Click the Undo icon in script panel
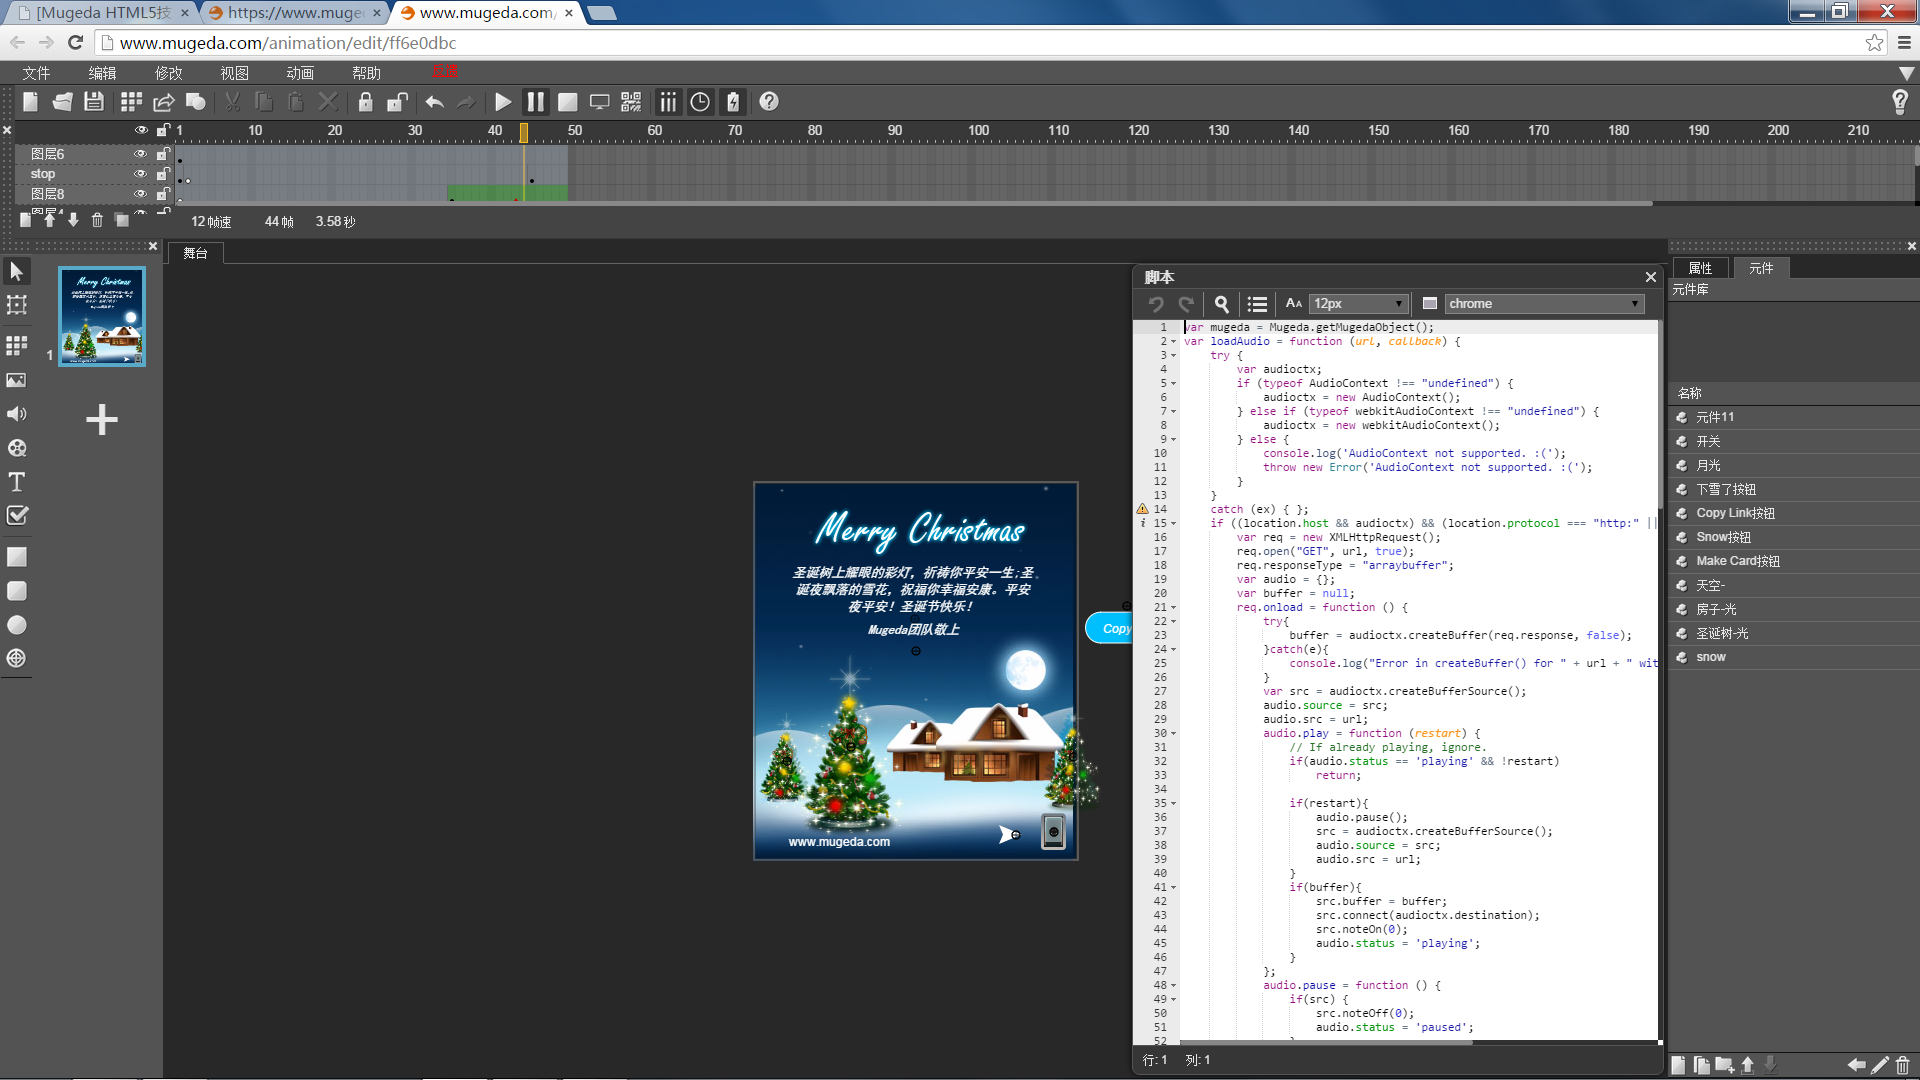This screenshot has height=1080, width=1920. click(x=1155, y=303)
